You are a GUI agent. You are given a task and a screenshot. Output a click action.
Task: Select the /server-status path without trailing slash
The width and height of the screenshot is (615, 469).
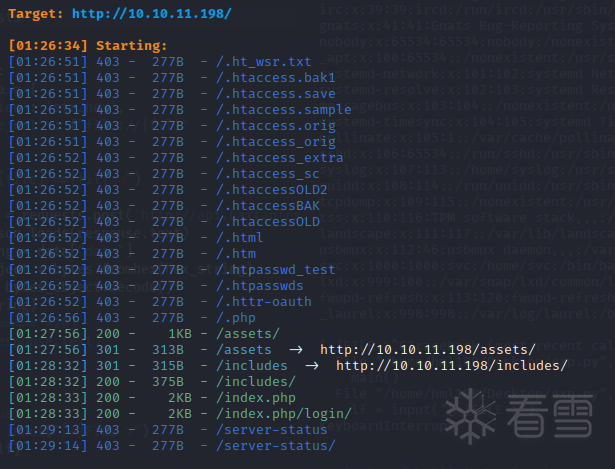(272, 430)
